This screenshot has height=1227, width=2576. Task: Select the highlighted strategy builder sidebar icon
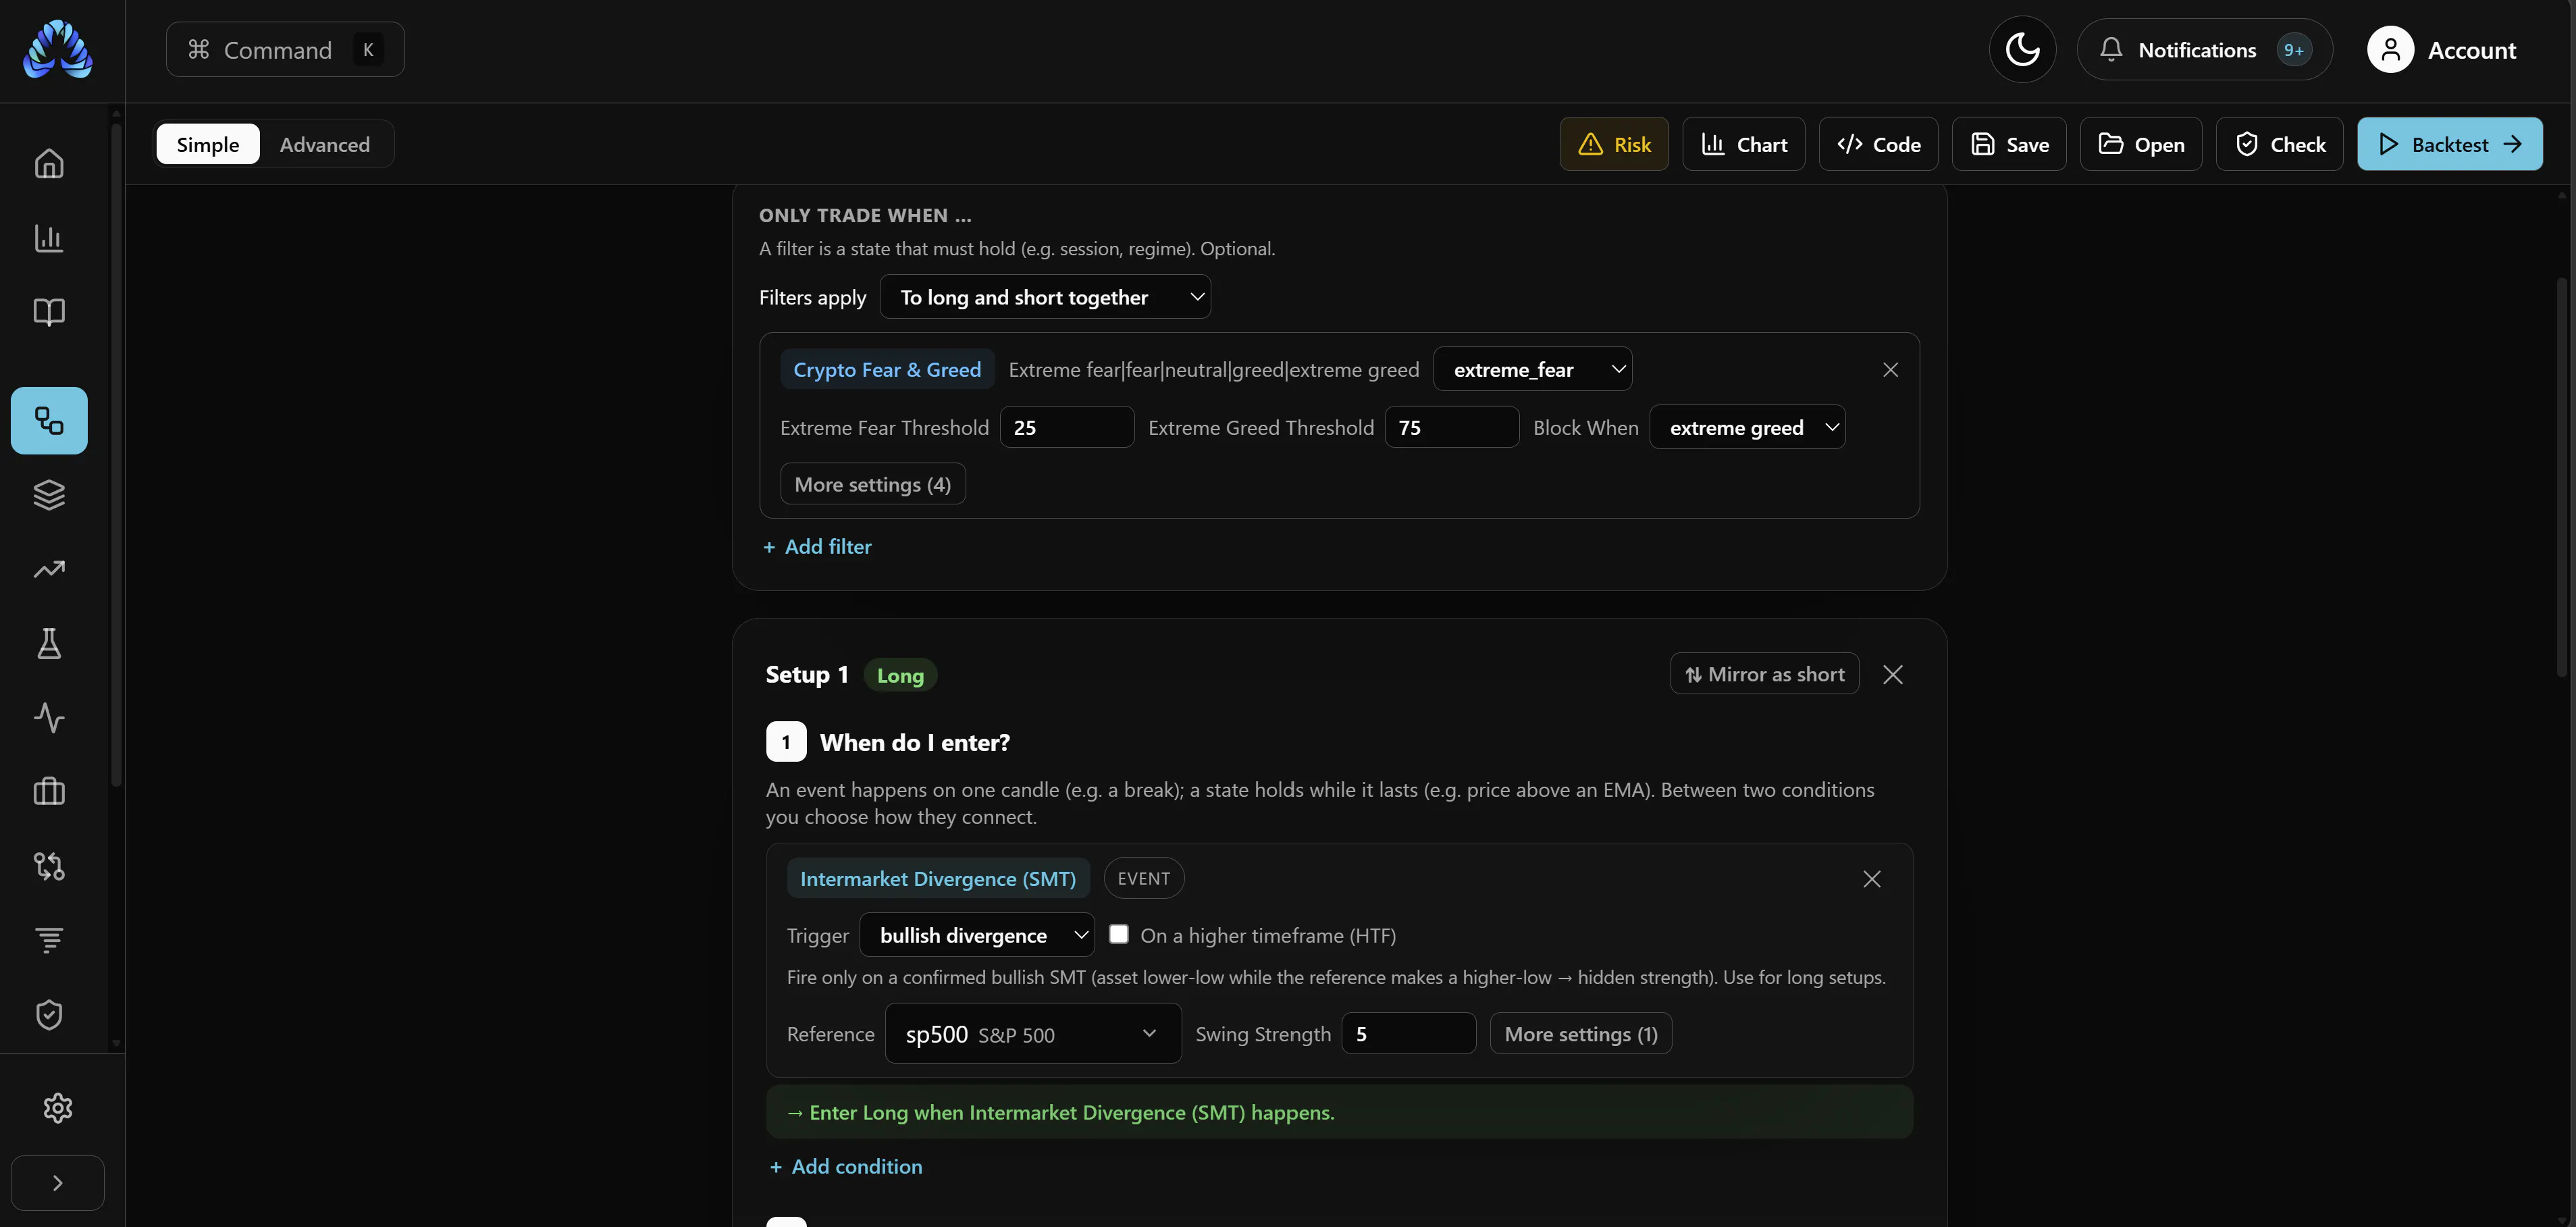[49, 420]
